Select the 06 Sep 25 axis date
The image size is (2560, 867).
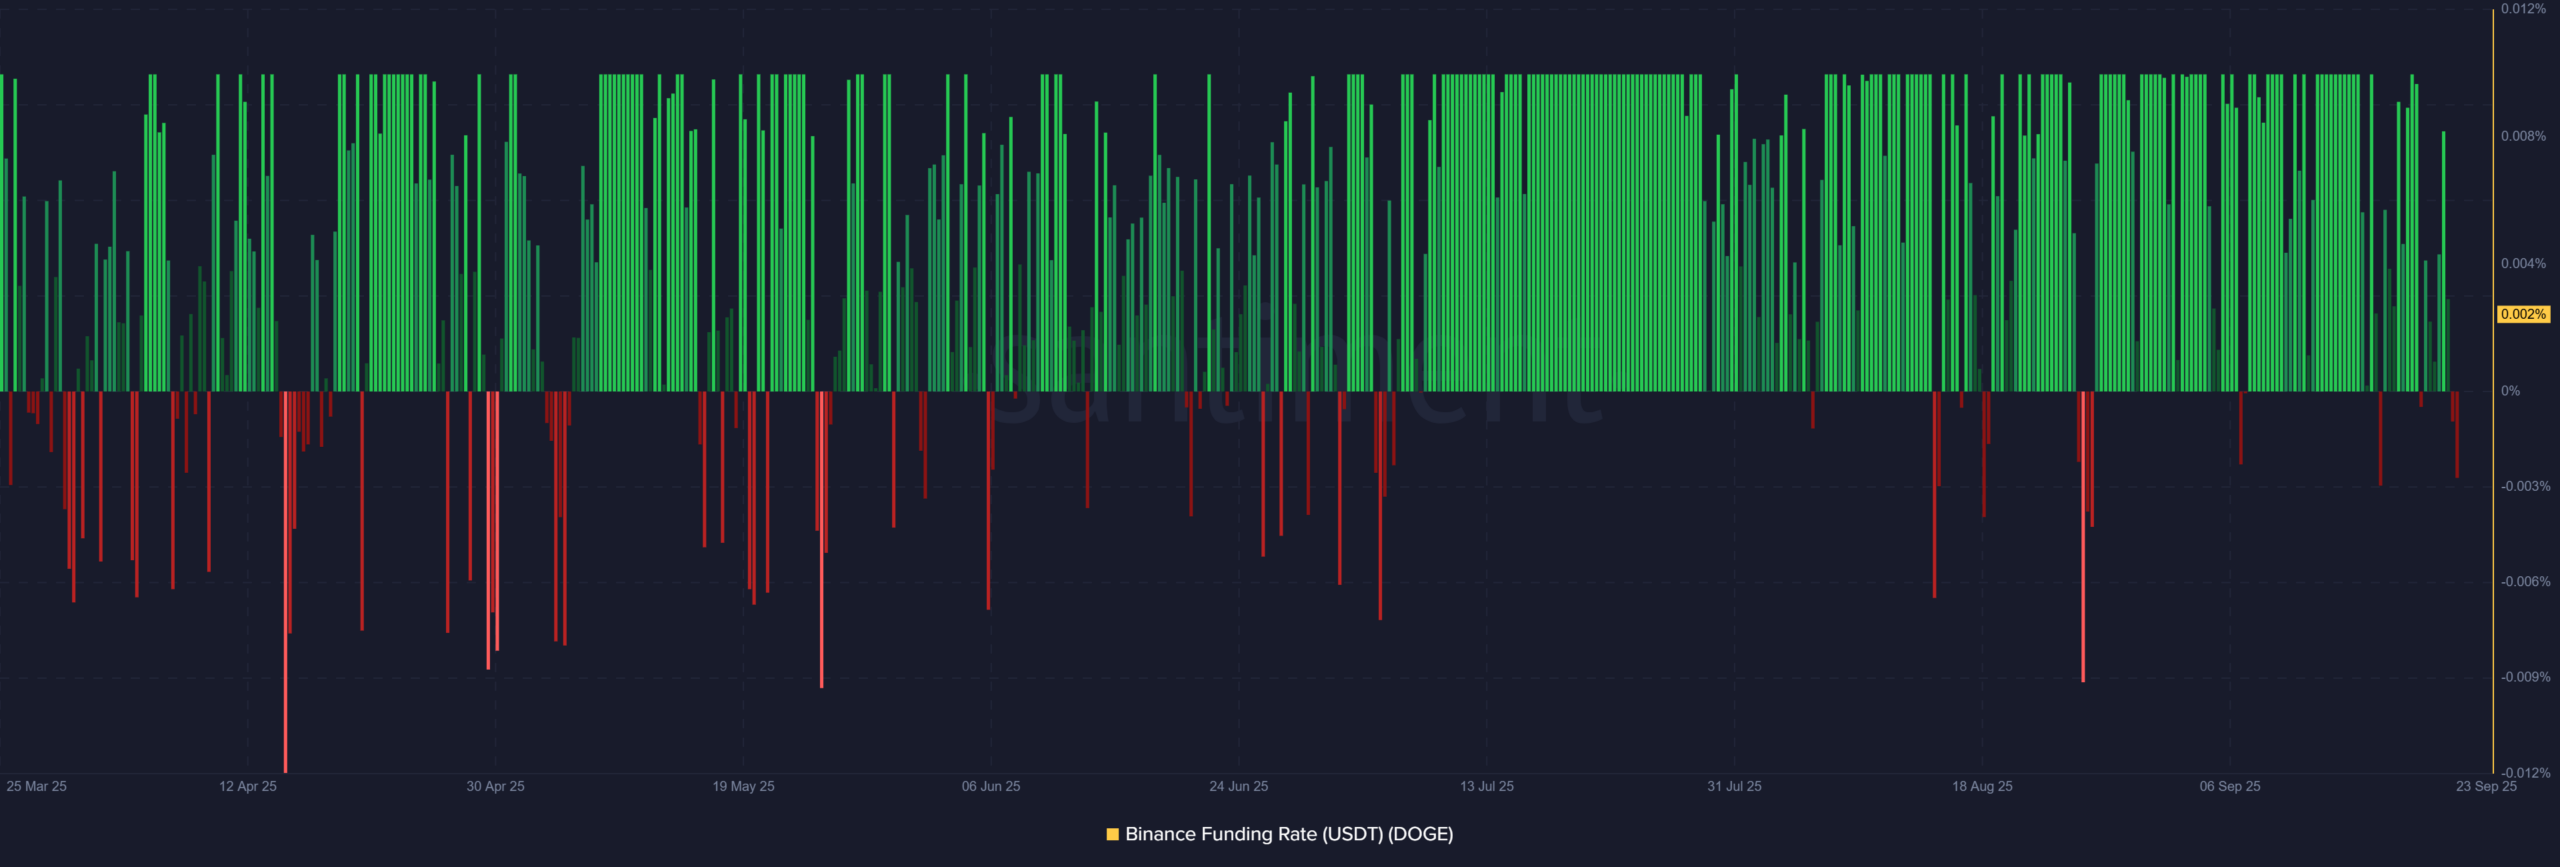click(x=2229, y=786)
